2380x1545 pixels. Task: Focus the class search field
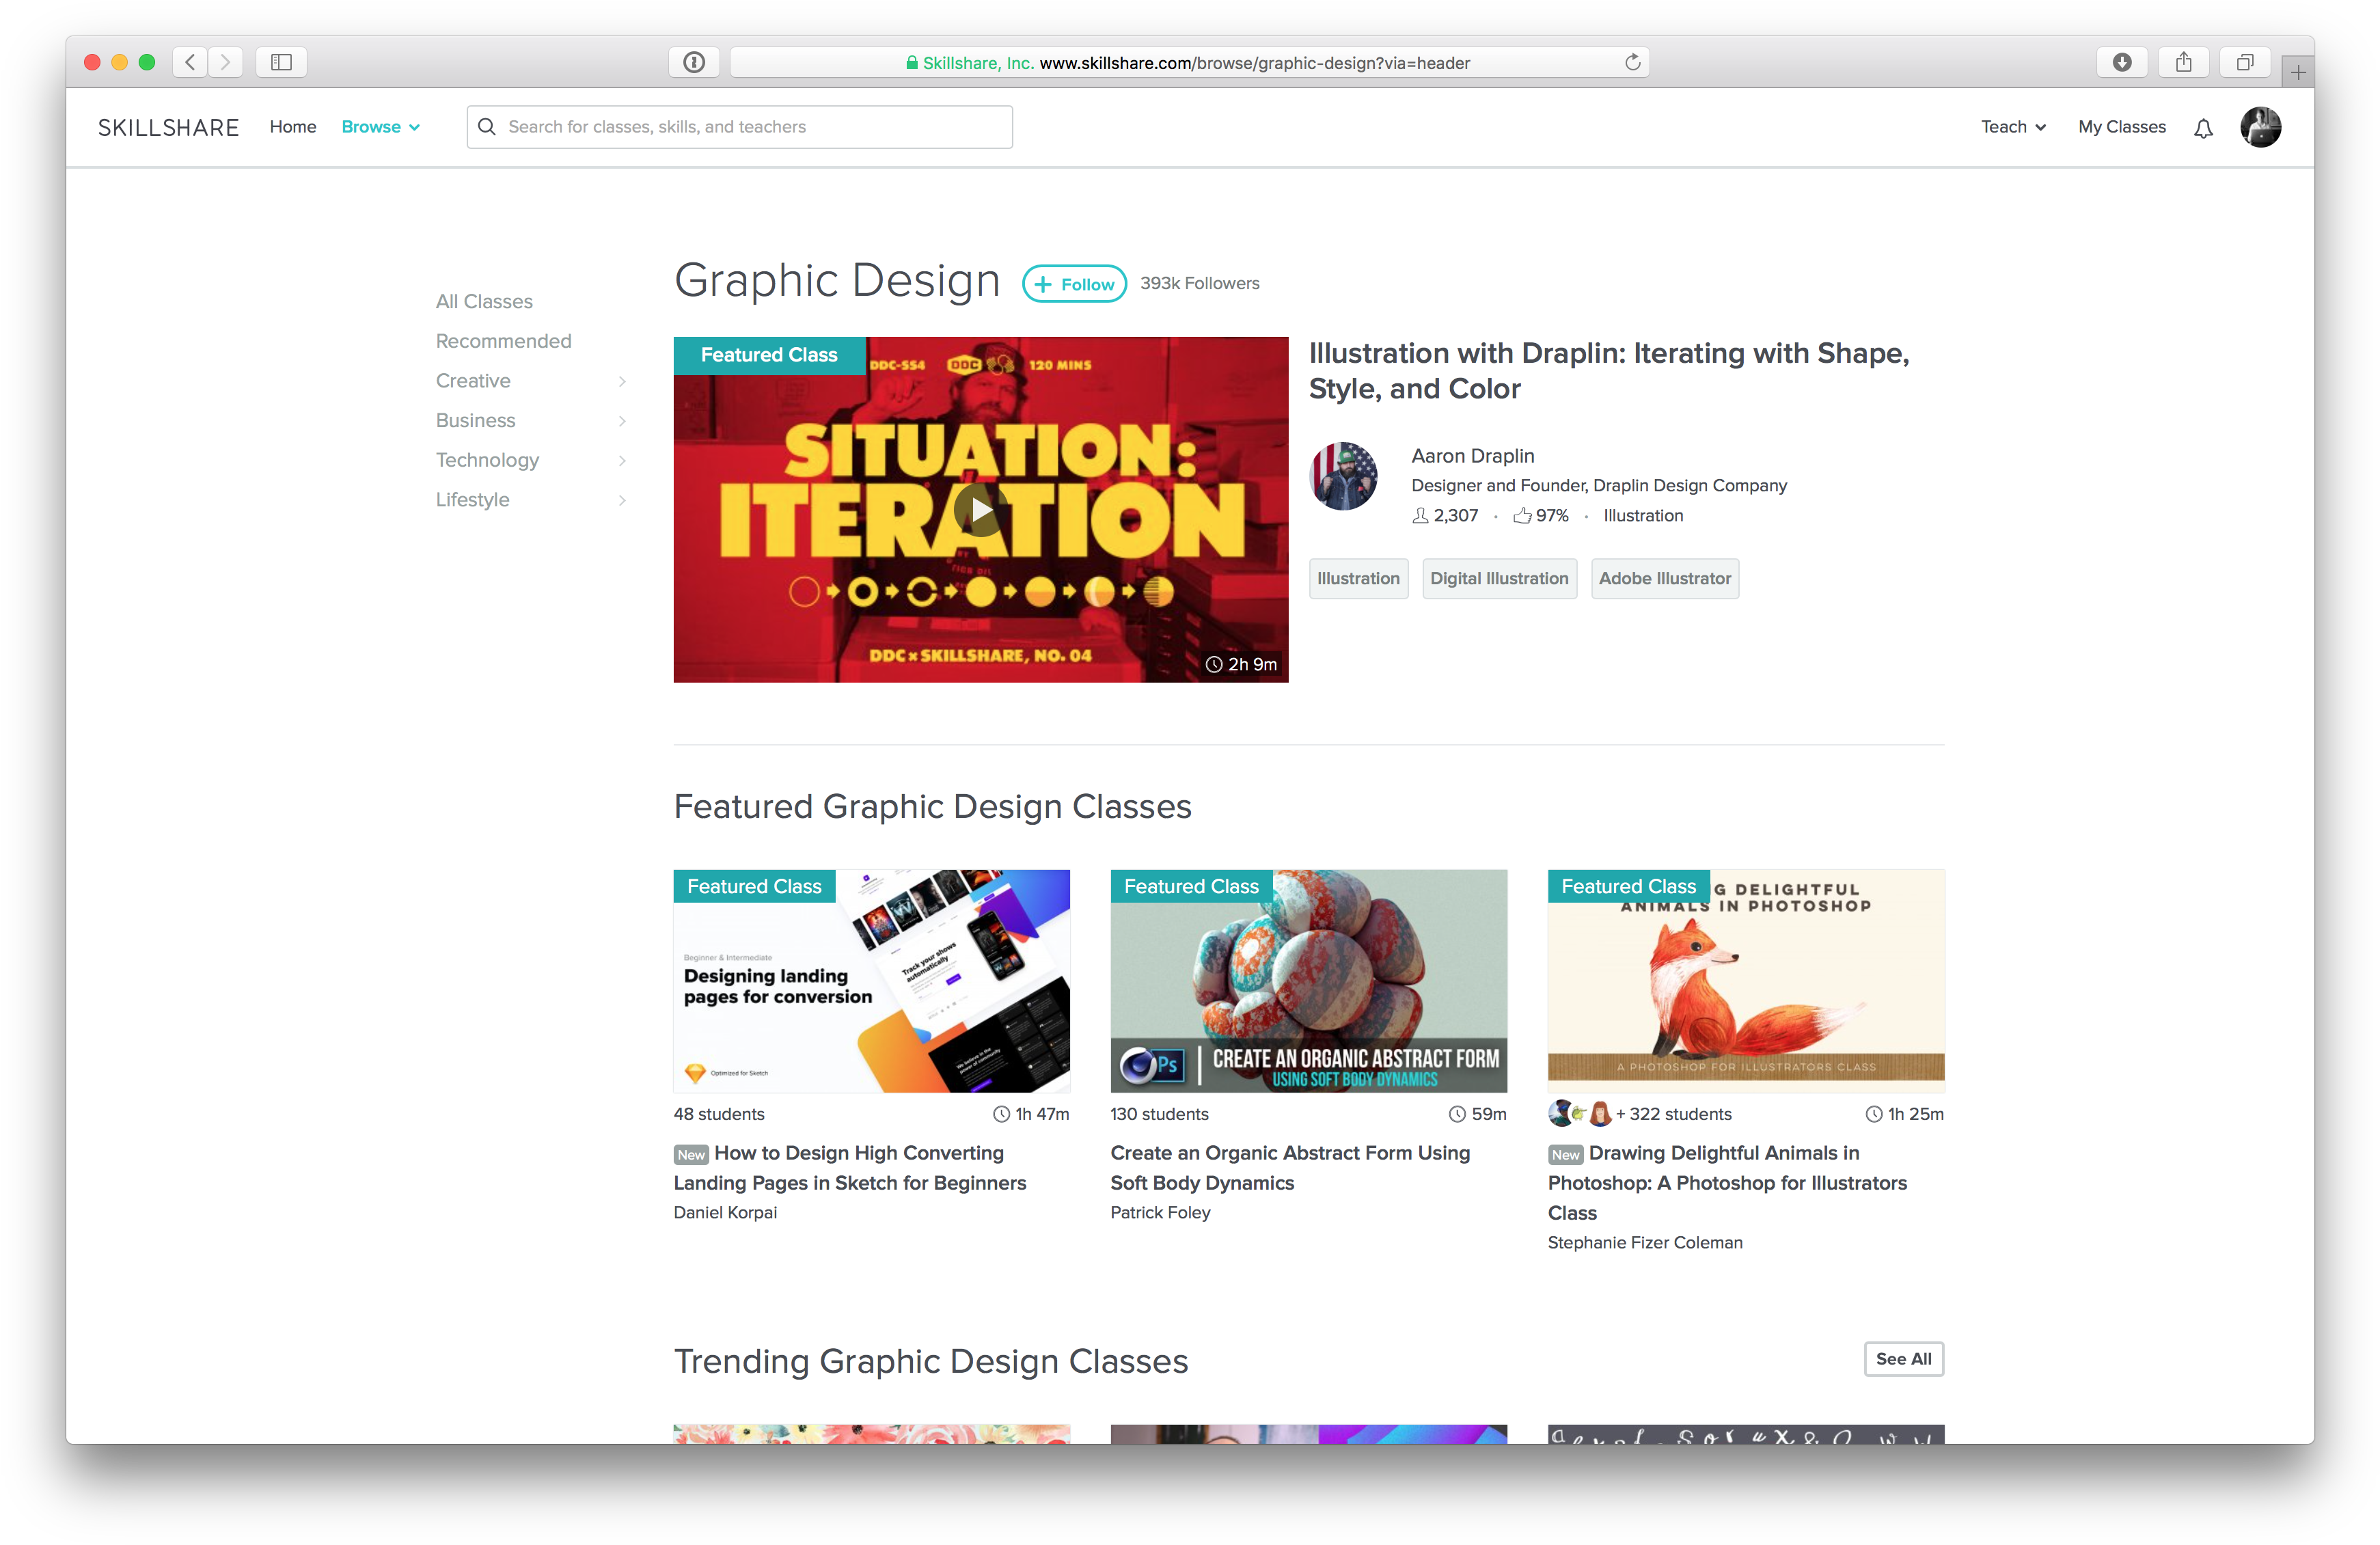pyautogui.click(x=739, y=127)
